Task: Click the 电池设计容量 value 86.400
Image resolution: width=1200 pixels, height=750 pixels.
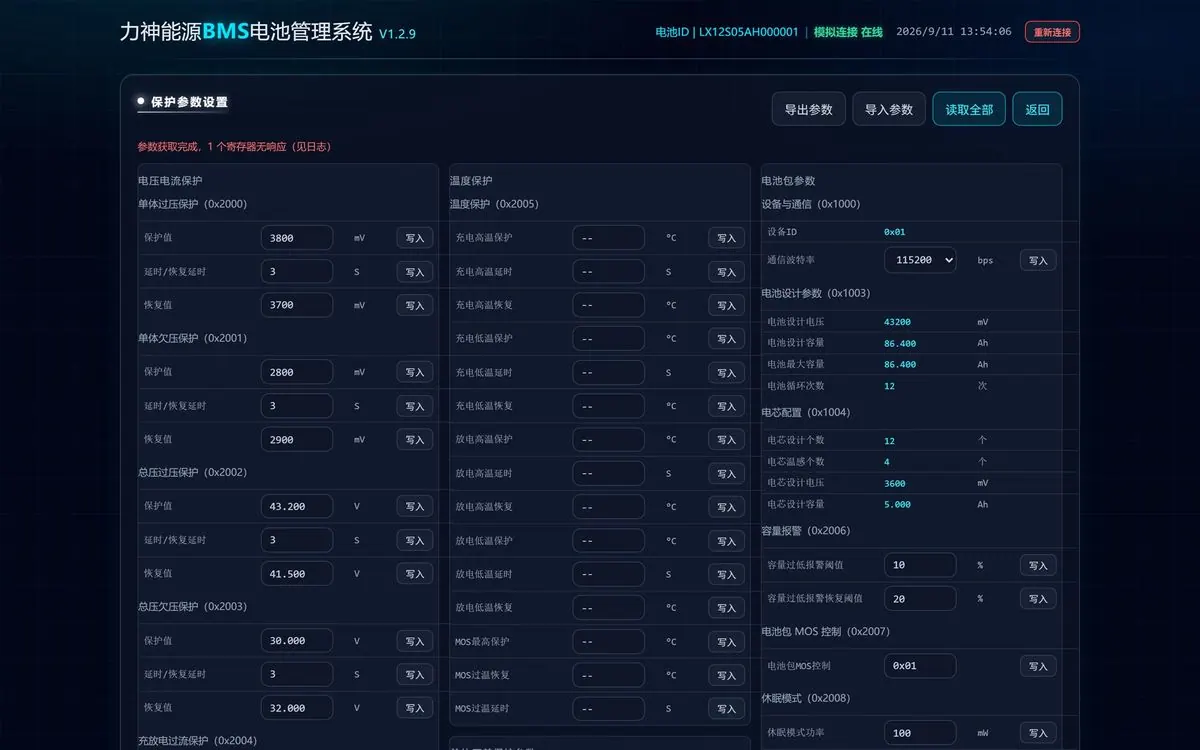Action: [900, 343]
